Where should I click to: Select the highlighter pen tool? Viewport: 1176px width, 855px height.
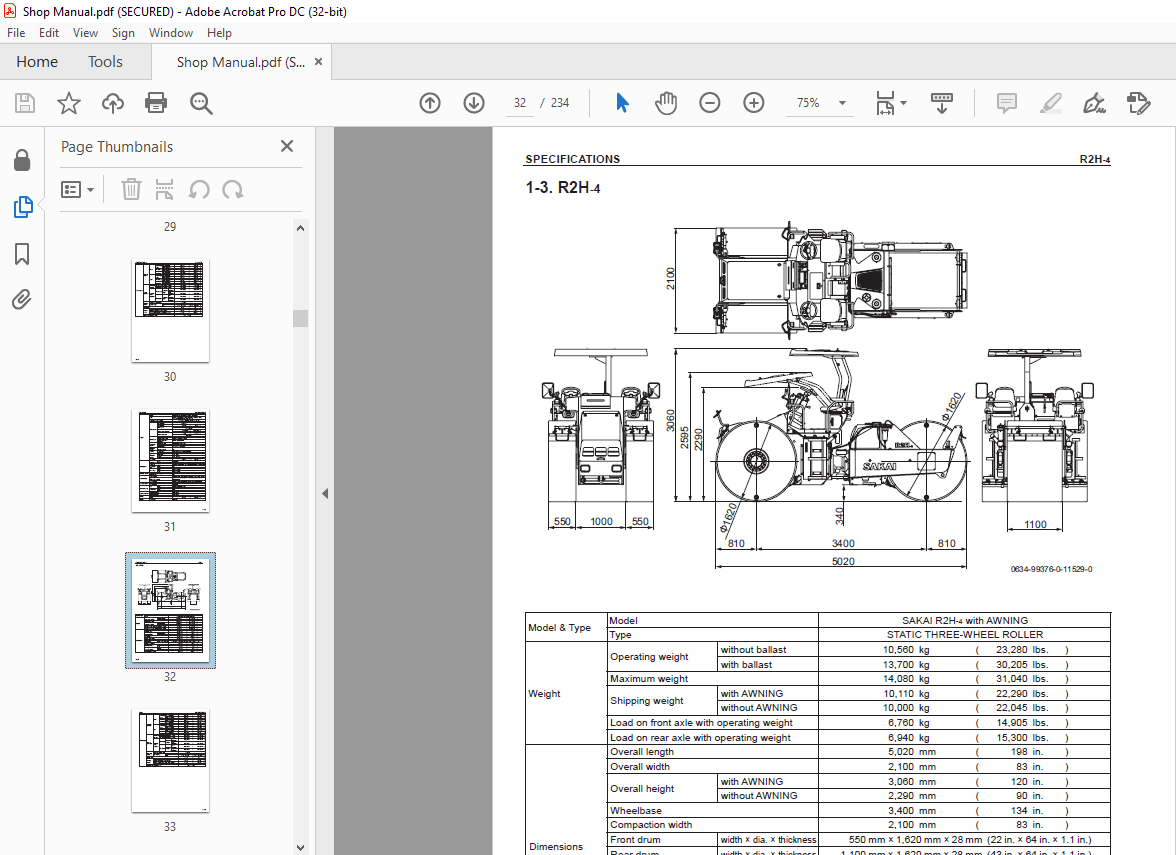[1051, 103]
